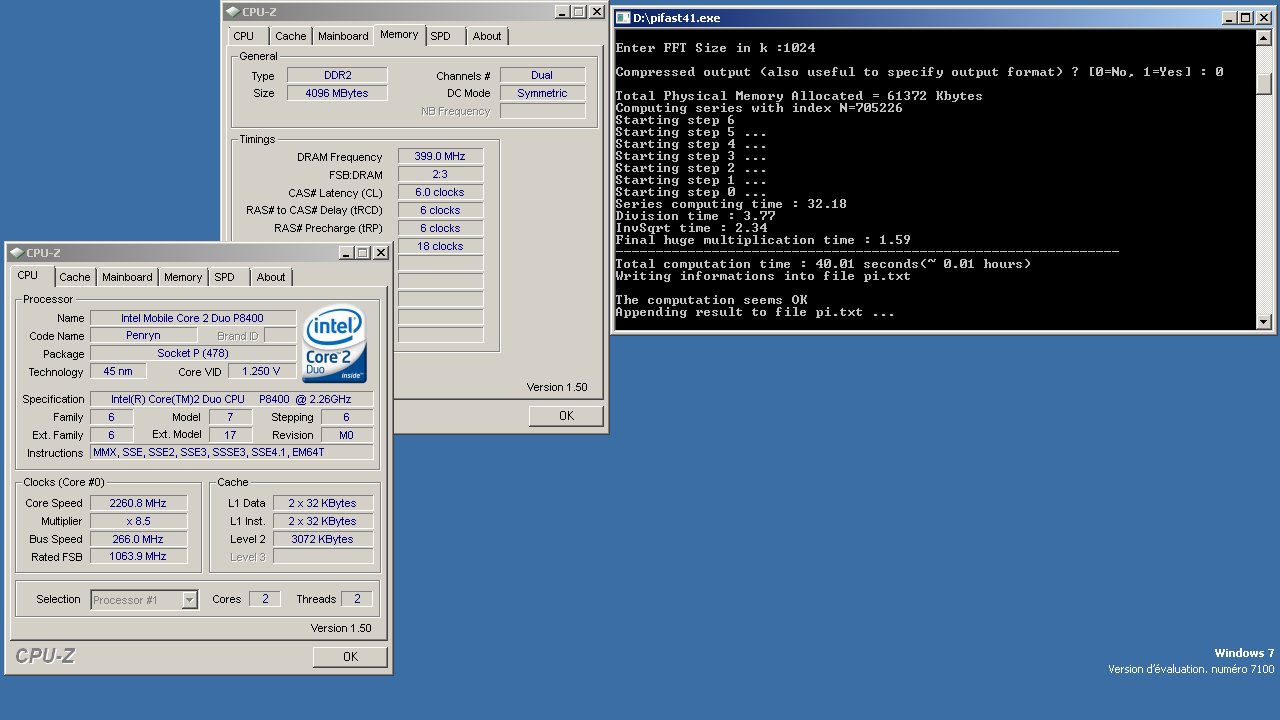Click the Core VID value 1.250 V
The height and width of the screenshot is (720, 1280).
tap(262, 371)
